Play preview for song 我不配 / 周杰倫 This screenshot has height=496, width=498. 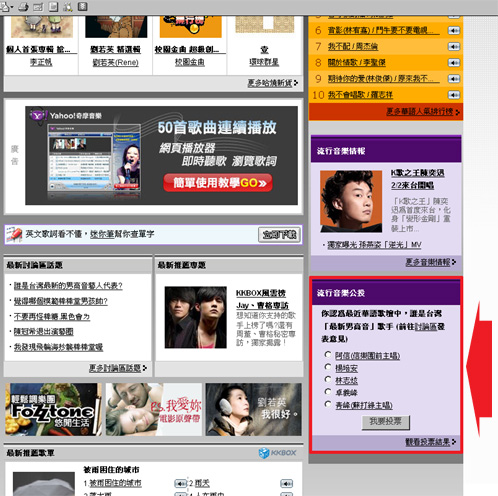454,46
